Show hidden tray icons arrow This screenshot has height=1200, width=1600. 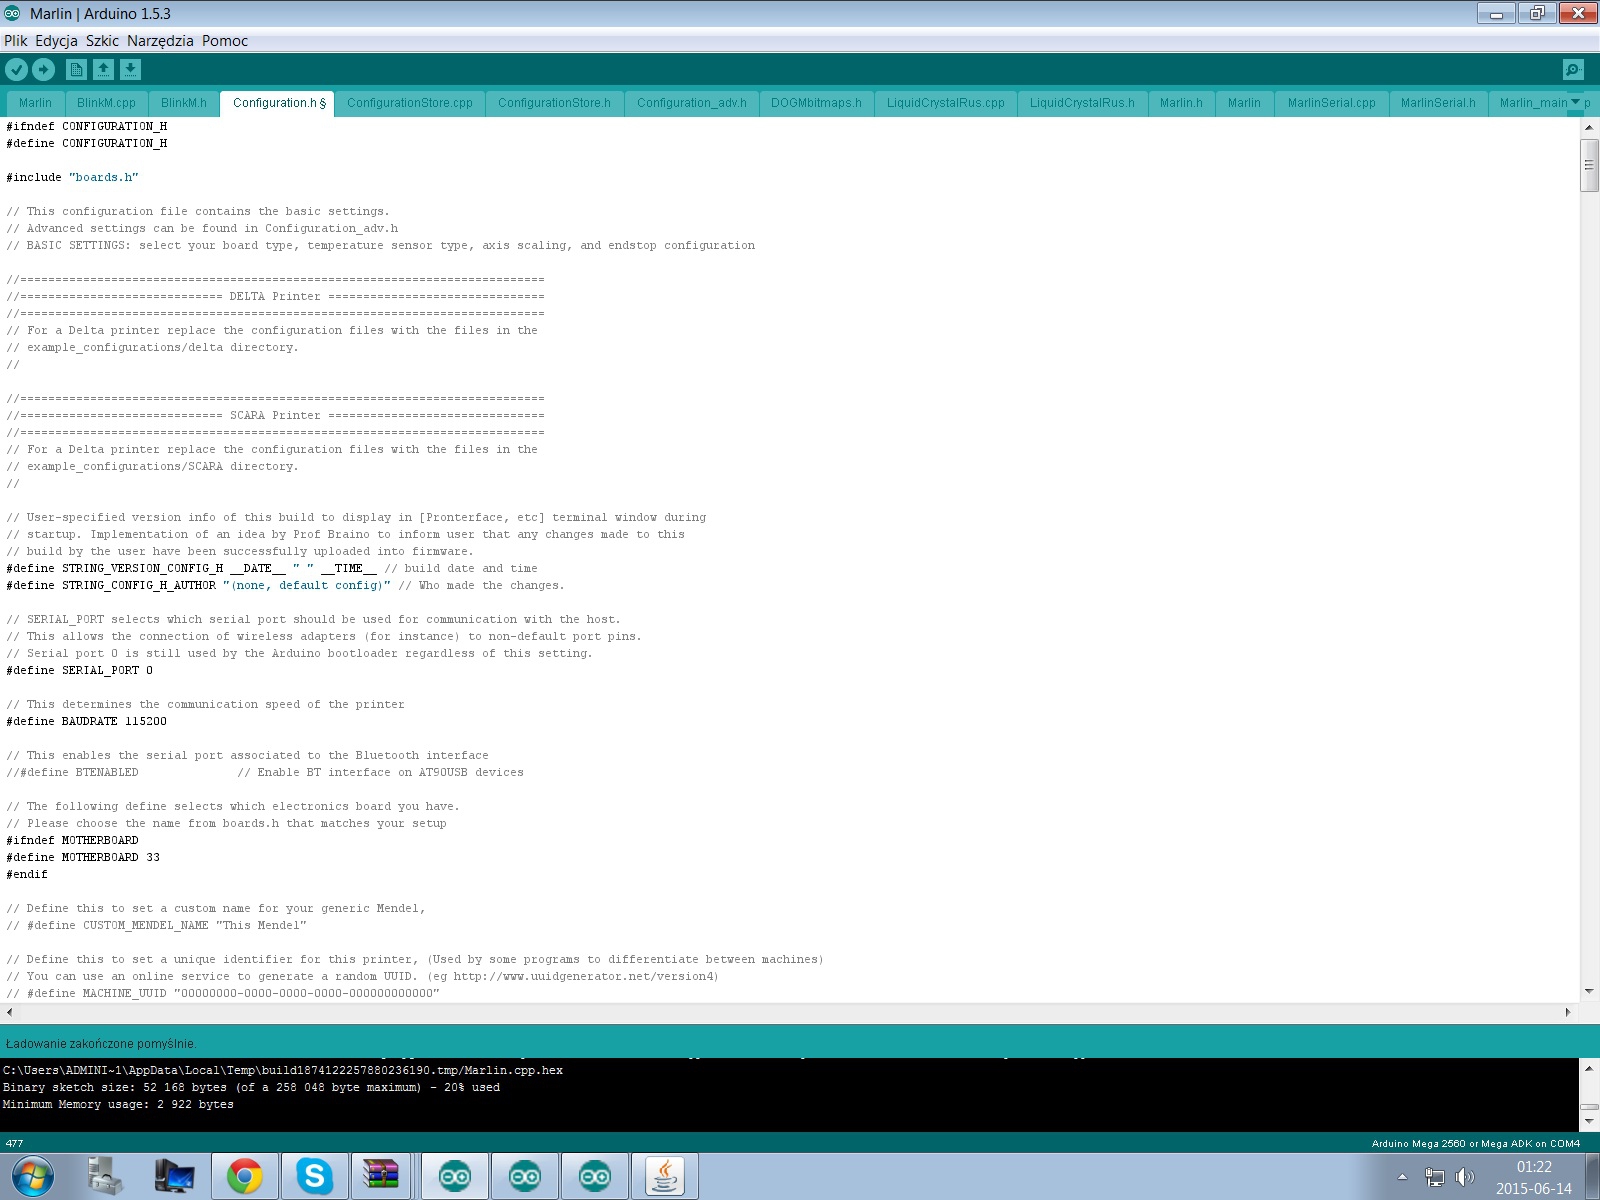(x=1402, y=1177)
